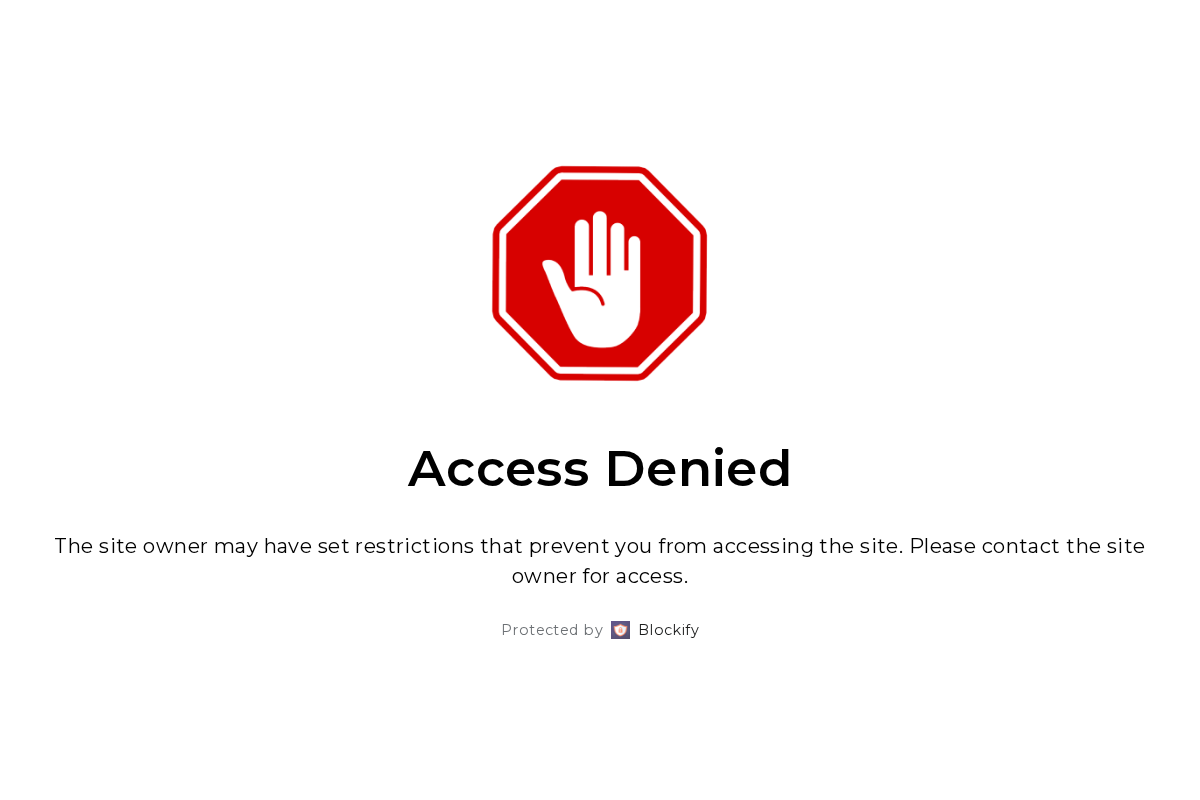The height and width of the screenshot is (800, 1200).
Task: Click the phrase "accessing the site"
Action: [807, 546]
